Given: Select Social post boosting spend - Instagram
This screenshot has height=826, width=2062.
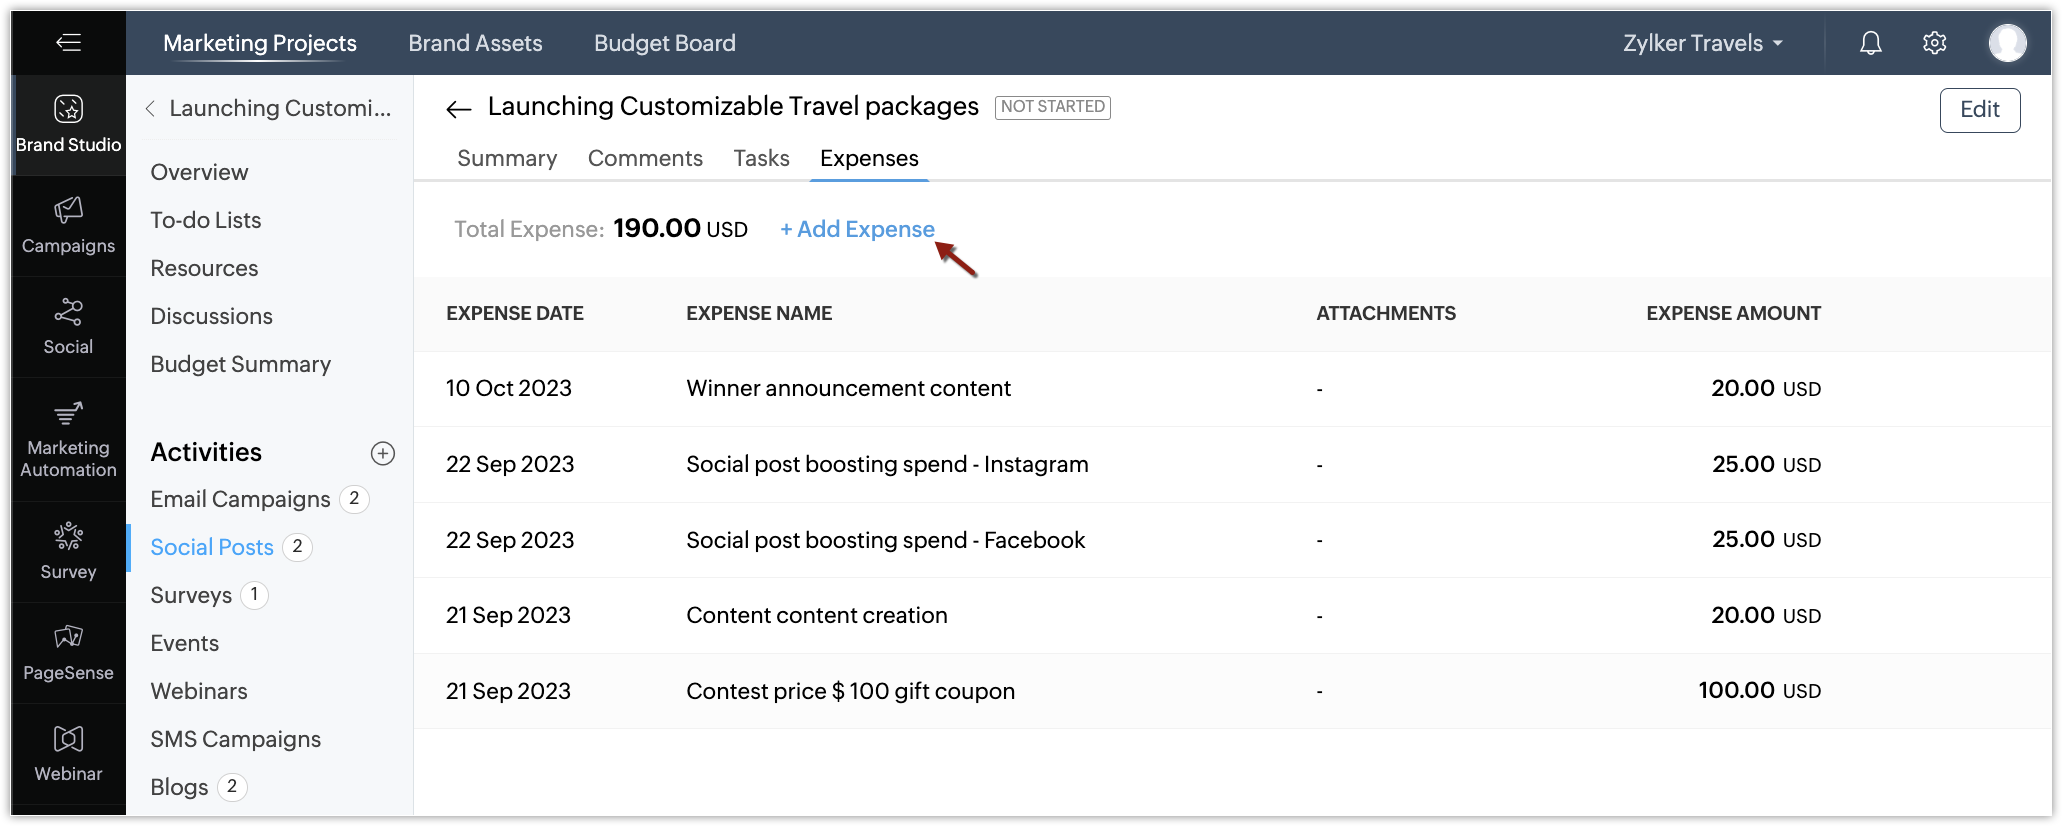Looking at the screenshot, I should pos(887,464).
